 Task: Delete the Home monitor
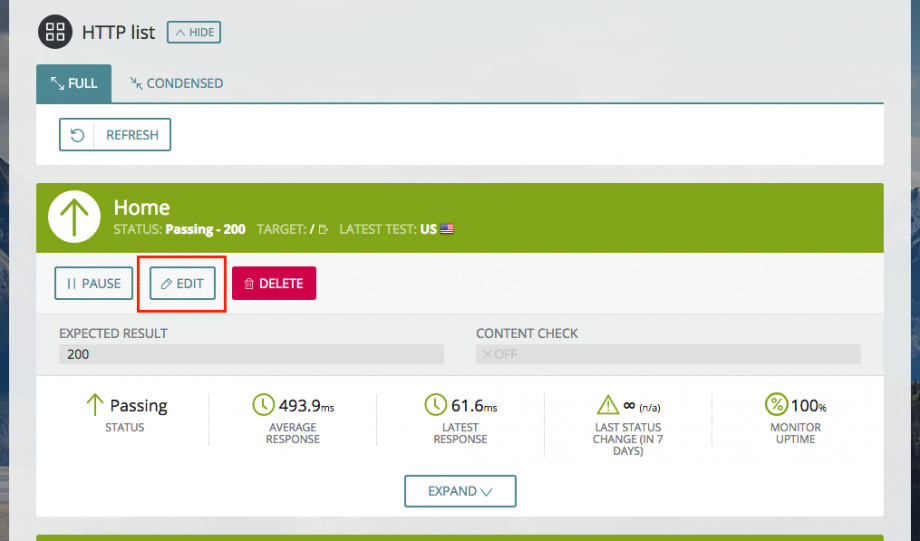point(274,283)
